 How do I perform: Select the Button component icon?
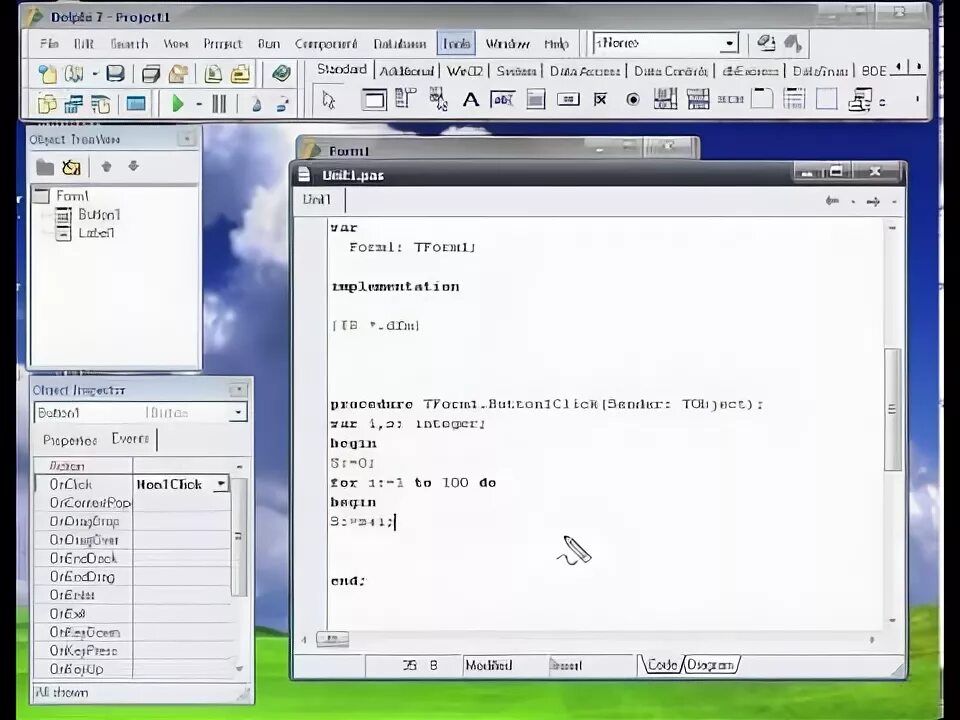(x=568, y=99)
